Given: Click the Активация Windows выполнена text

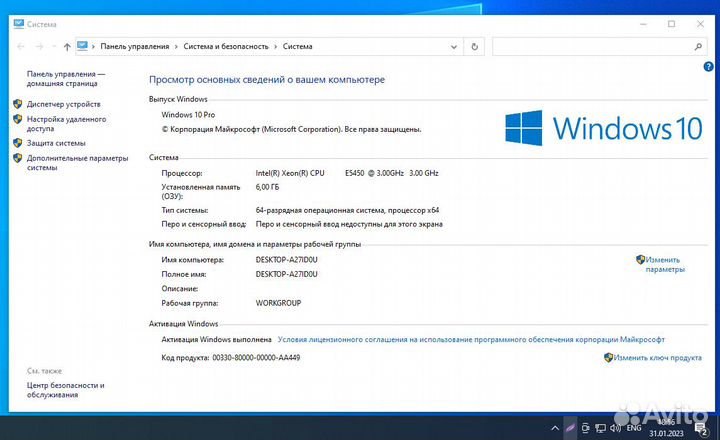Looking at the screenshot, I should 216,339.
